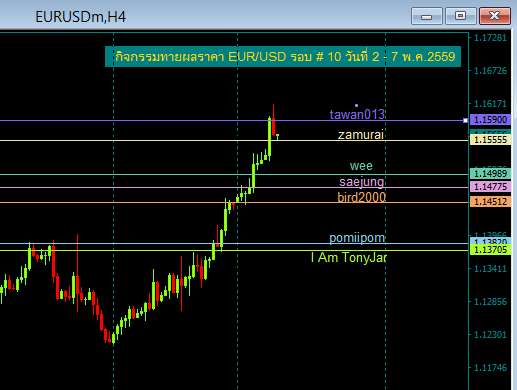Select the I Am TonyJar text label
The height and width of the screenshot is (390, 517).
[x=349, y=258]
